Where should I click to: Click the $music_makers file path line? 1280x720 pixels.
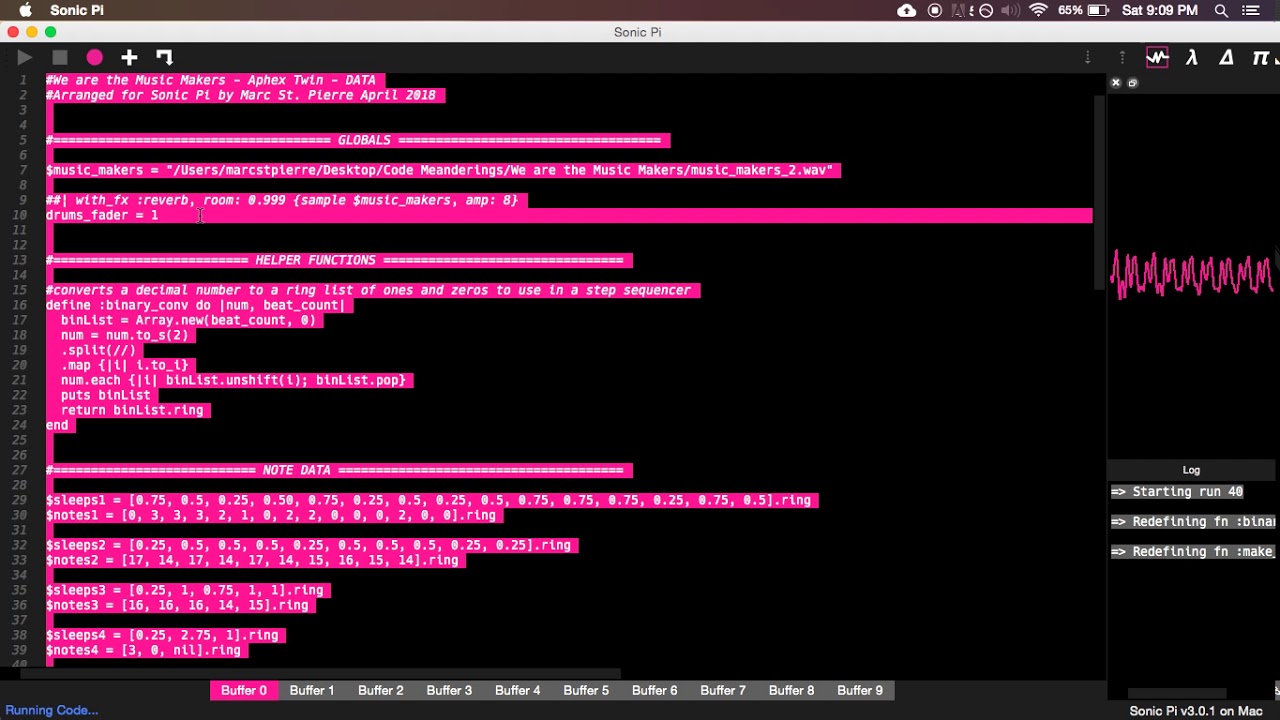(442, 170)
